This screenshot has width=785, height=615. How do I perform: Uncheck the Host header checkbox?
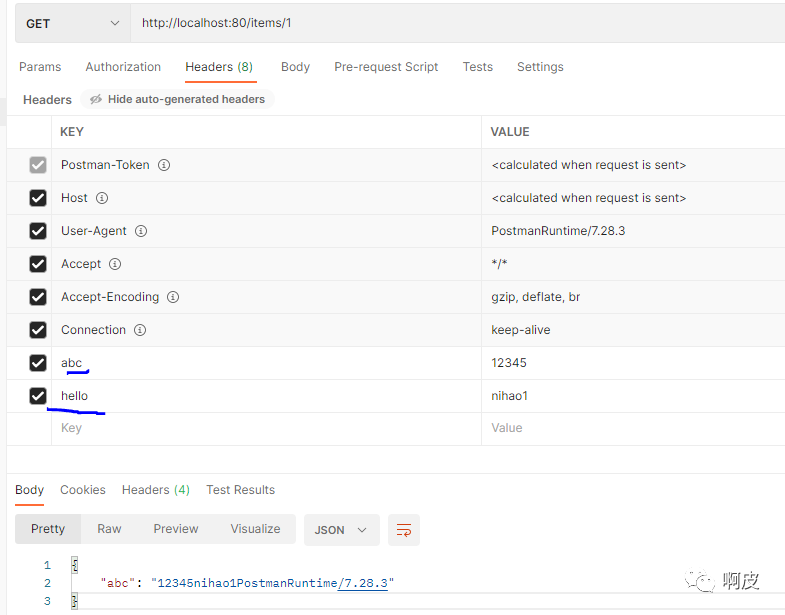tap(38, 198)
